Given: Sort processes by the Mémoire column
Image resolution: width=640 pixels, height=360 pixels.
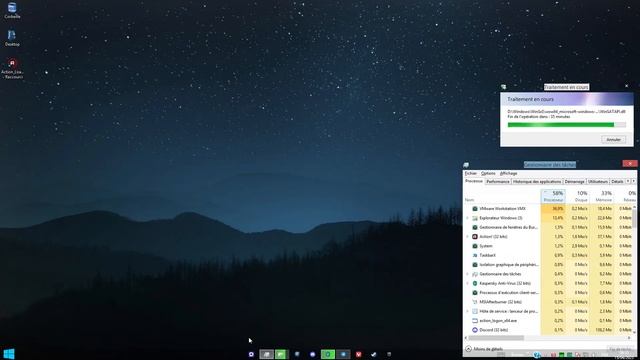Looking at the screenshot, I should [602, 196].
